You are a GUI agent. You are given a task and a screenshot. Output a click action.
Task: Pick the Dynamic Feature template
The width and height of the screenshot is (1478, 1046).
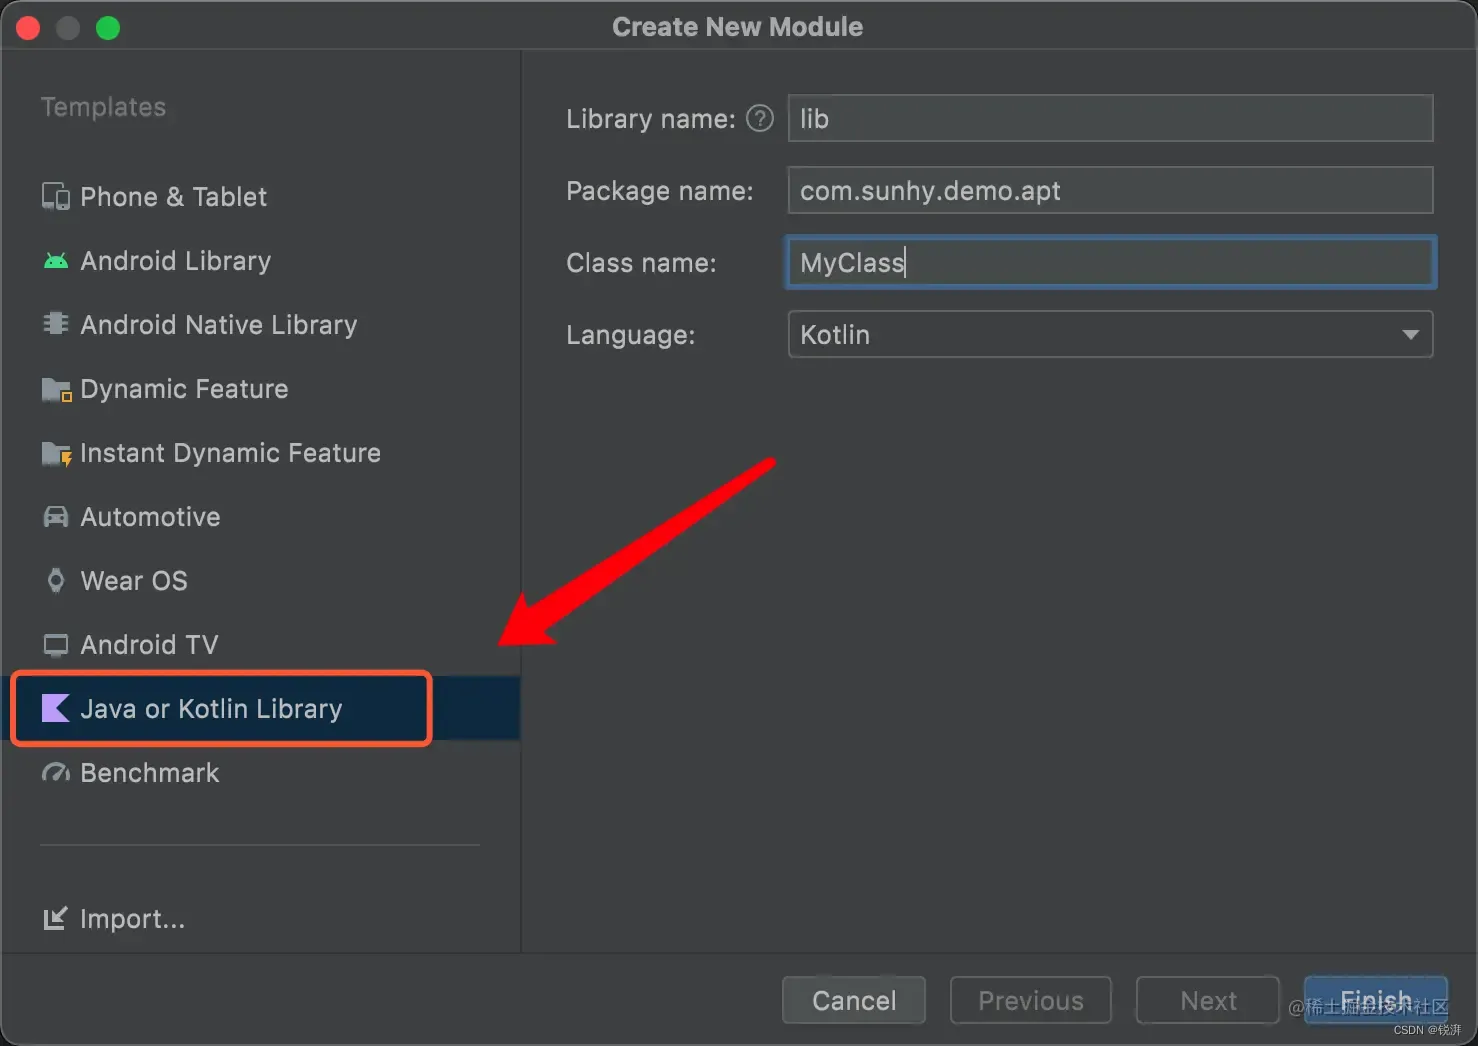(x=261, y=389)
